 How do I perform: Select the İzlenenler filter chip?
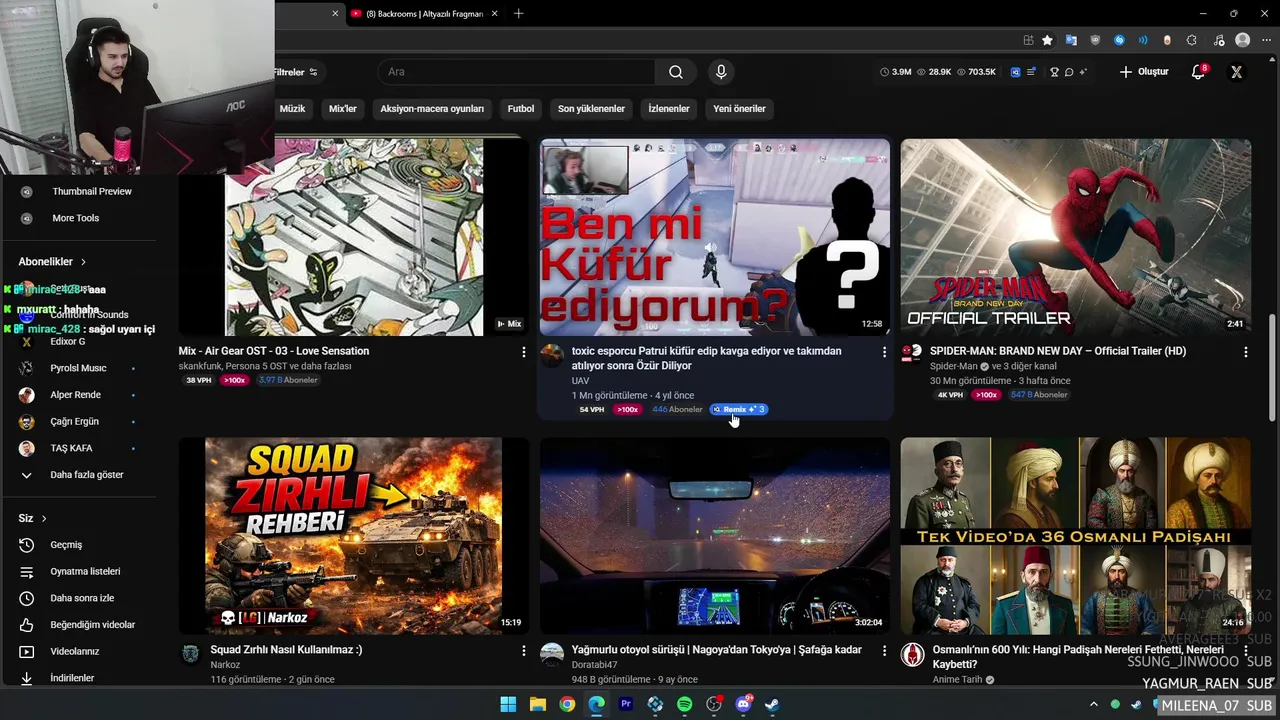click(669, 109)
